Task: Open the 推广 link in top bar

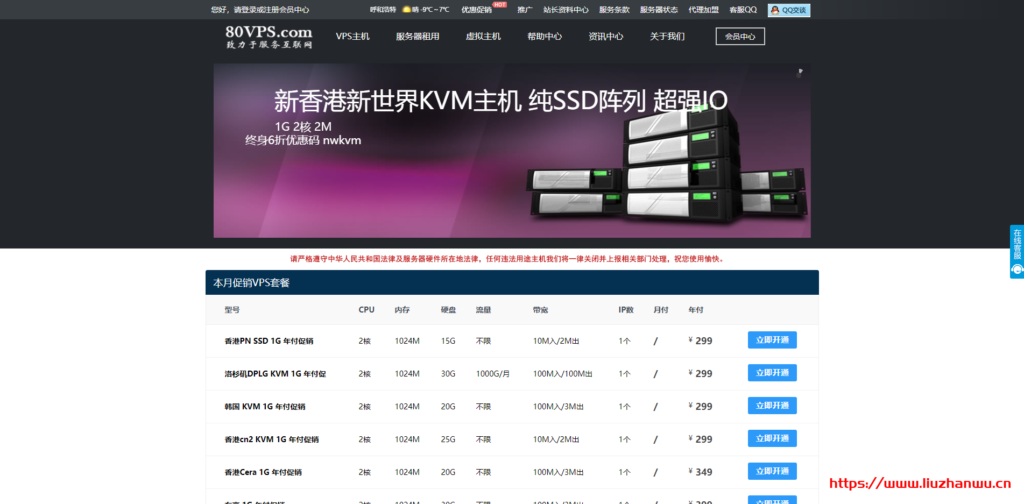Action: (525, 10)
